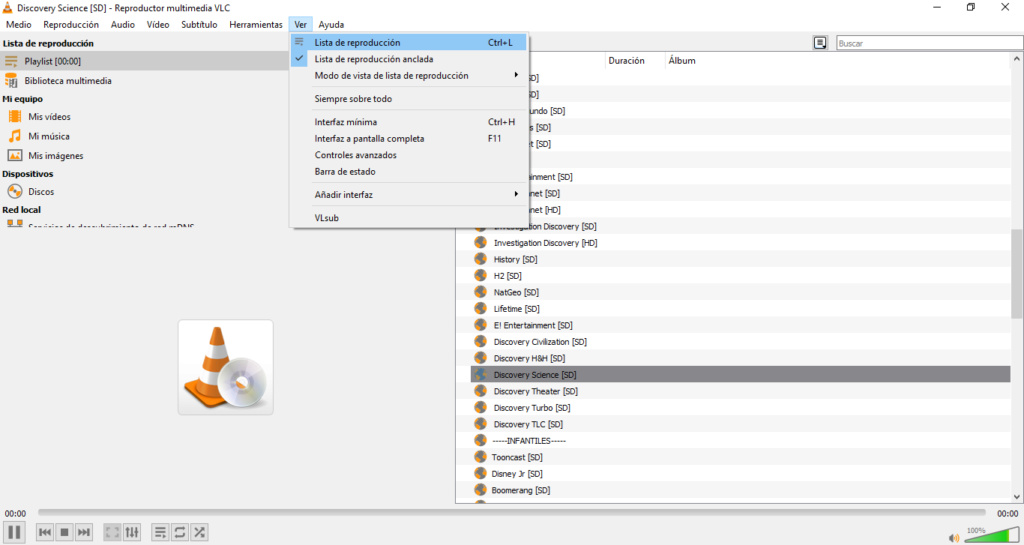Select Discovery TLC [SD] channel
Viewport: 1024px width, 545px height.
point(528,424)
